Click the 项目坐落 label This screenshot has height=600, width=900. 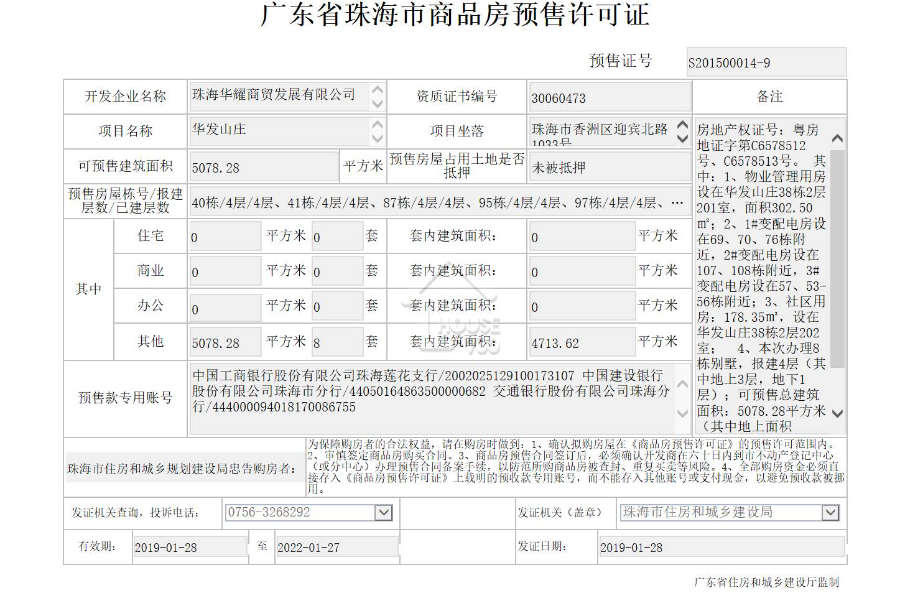(457, 131)
